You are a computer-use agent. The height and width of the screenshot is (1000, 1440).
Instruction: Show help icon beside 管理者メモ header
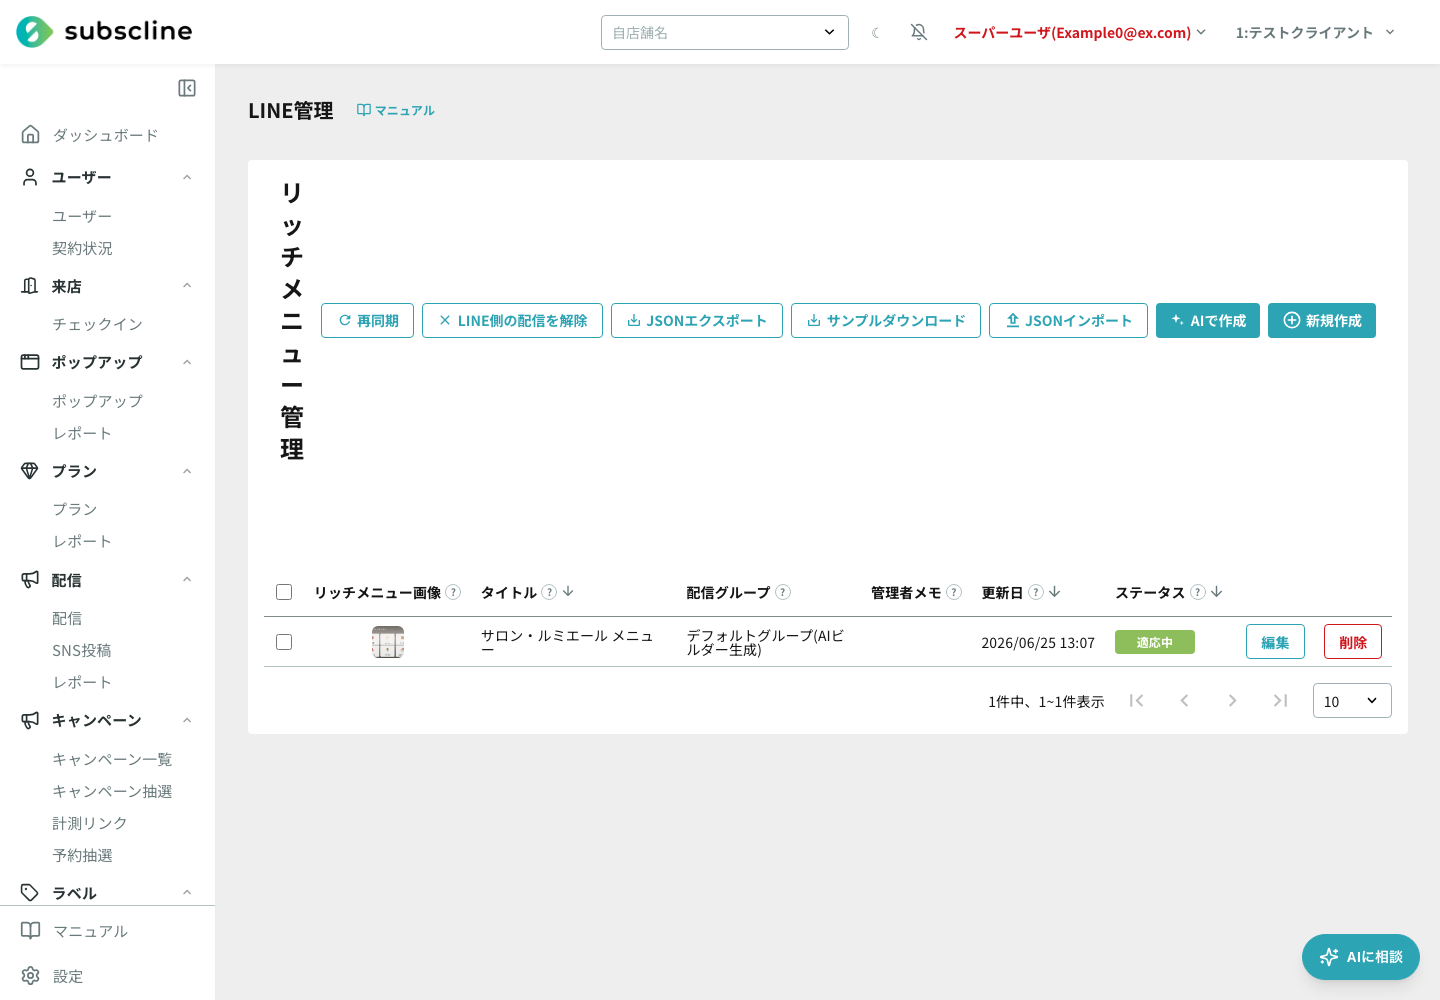954,592
